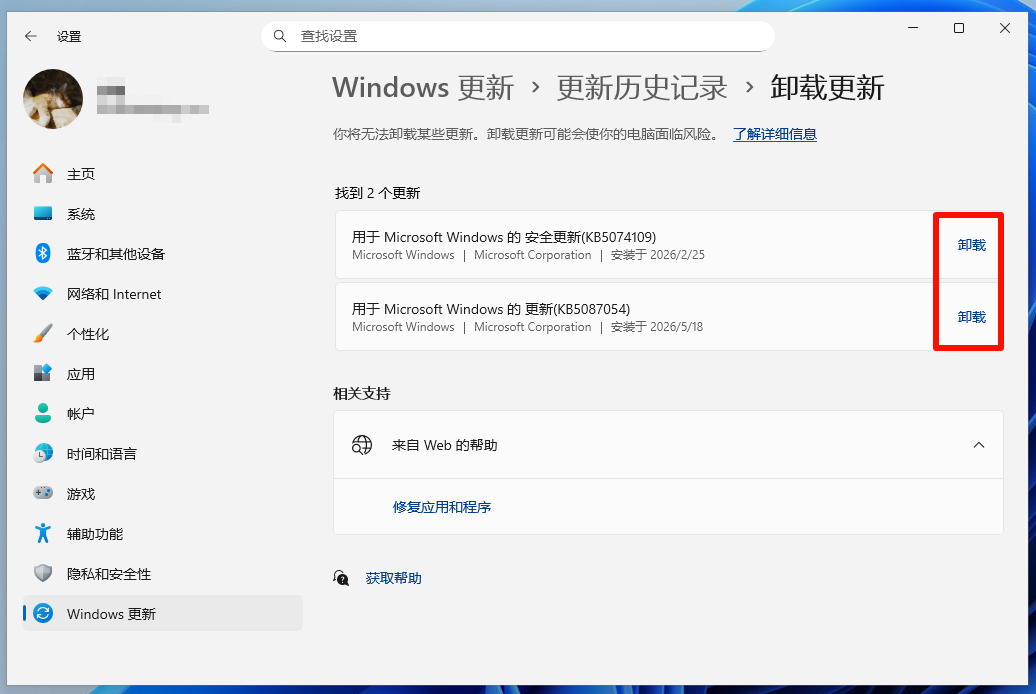Image resolution: width=1036 pixels, height=694 pixels.
Task: Select Windows 更新 in the sidebar
Action: click(163, 613)
